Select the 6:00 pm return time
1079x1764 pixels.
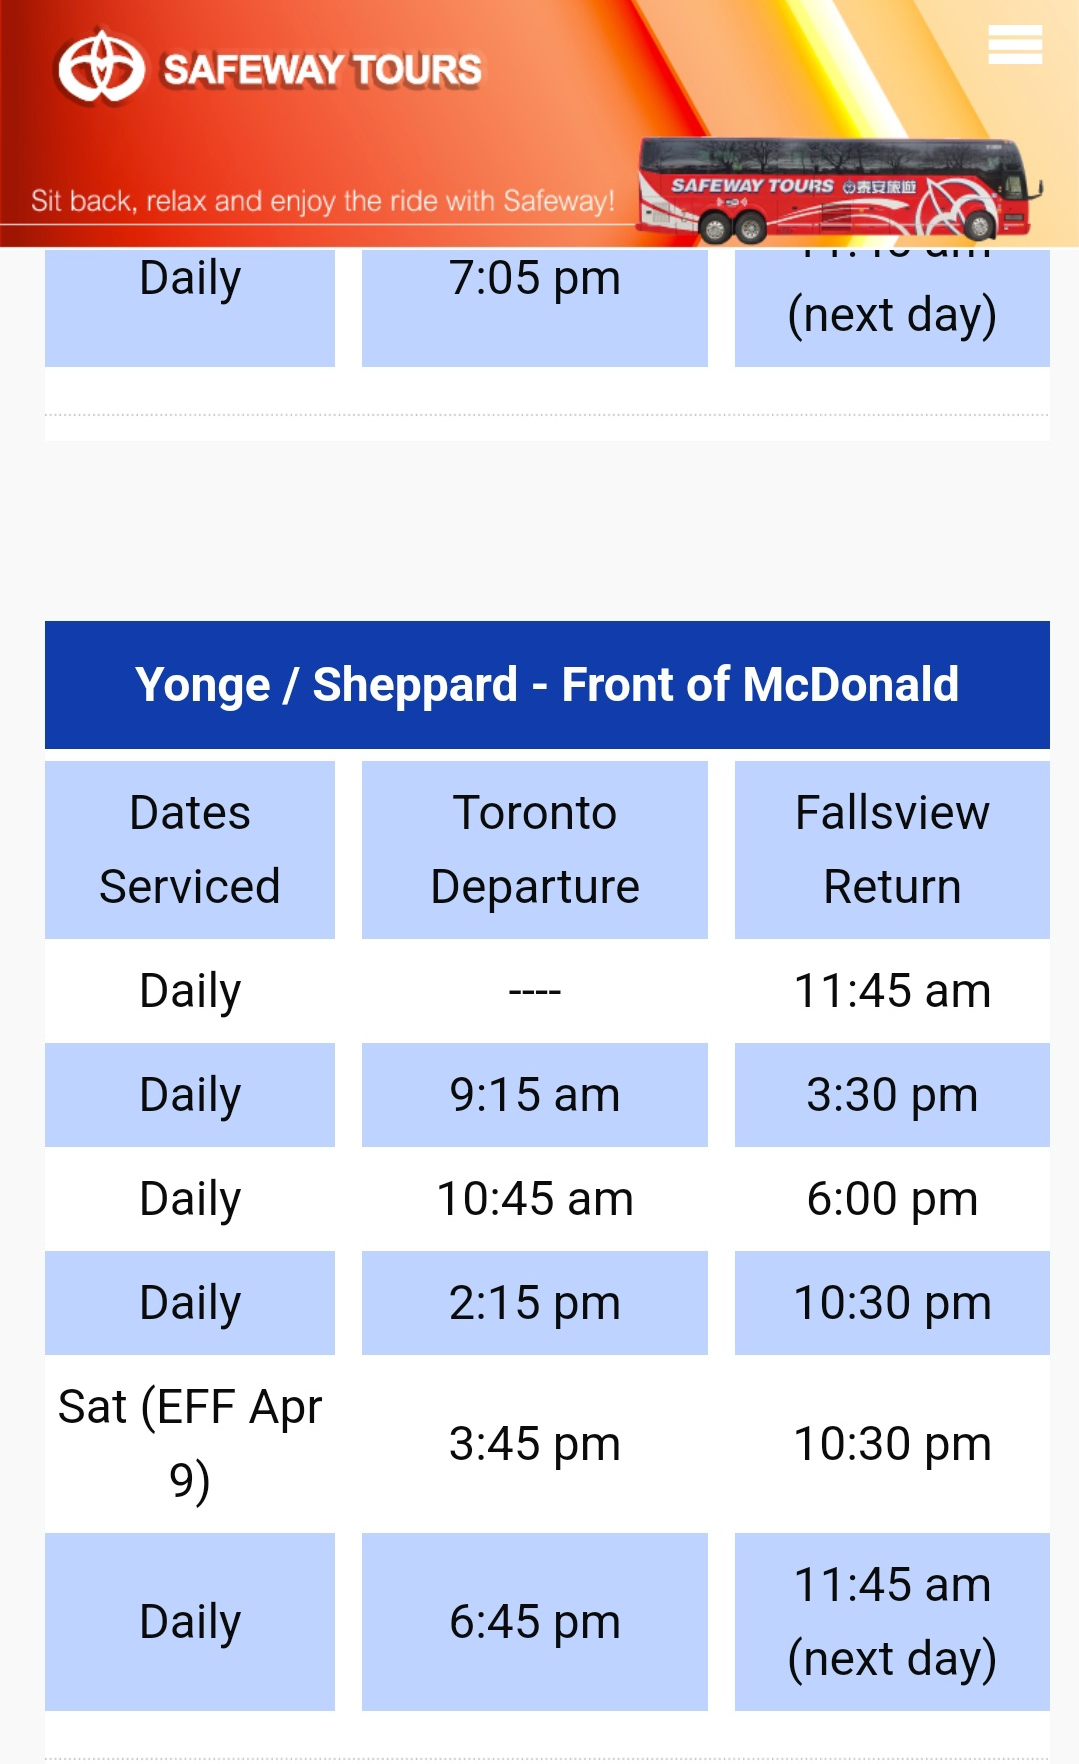point(891,1199)
